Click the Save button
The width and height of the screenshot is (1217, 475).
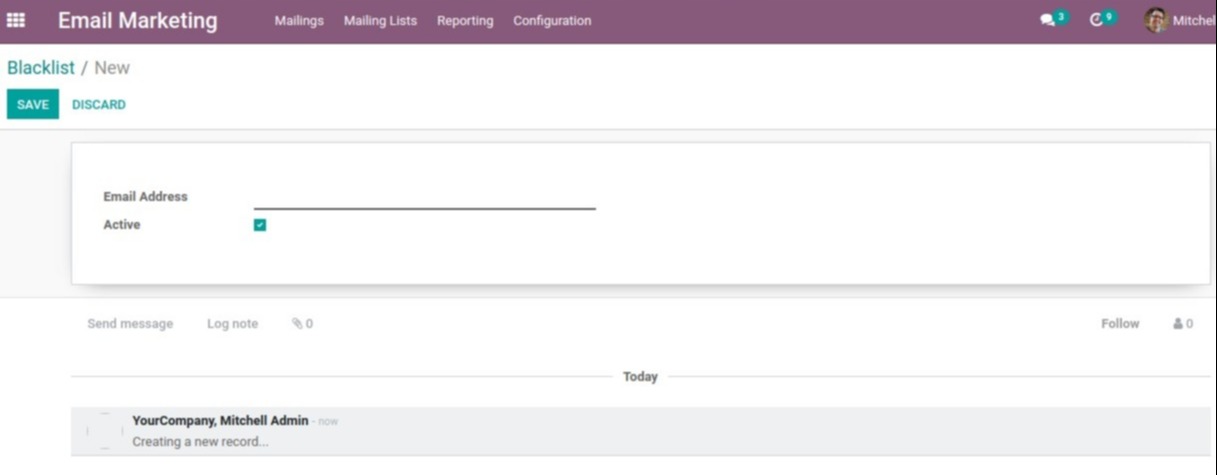(33, 104)
